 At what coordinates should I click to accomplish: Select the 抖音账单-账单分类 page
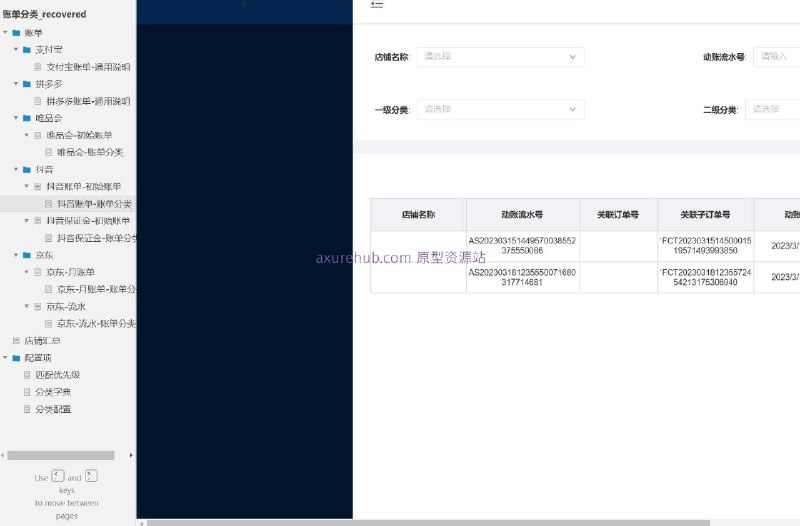(x=94, y=204)
